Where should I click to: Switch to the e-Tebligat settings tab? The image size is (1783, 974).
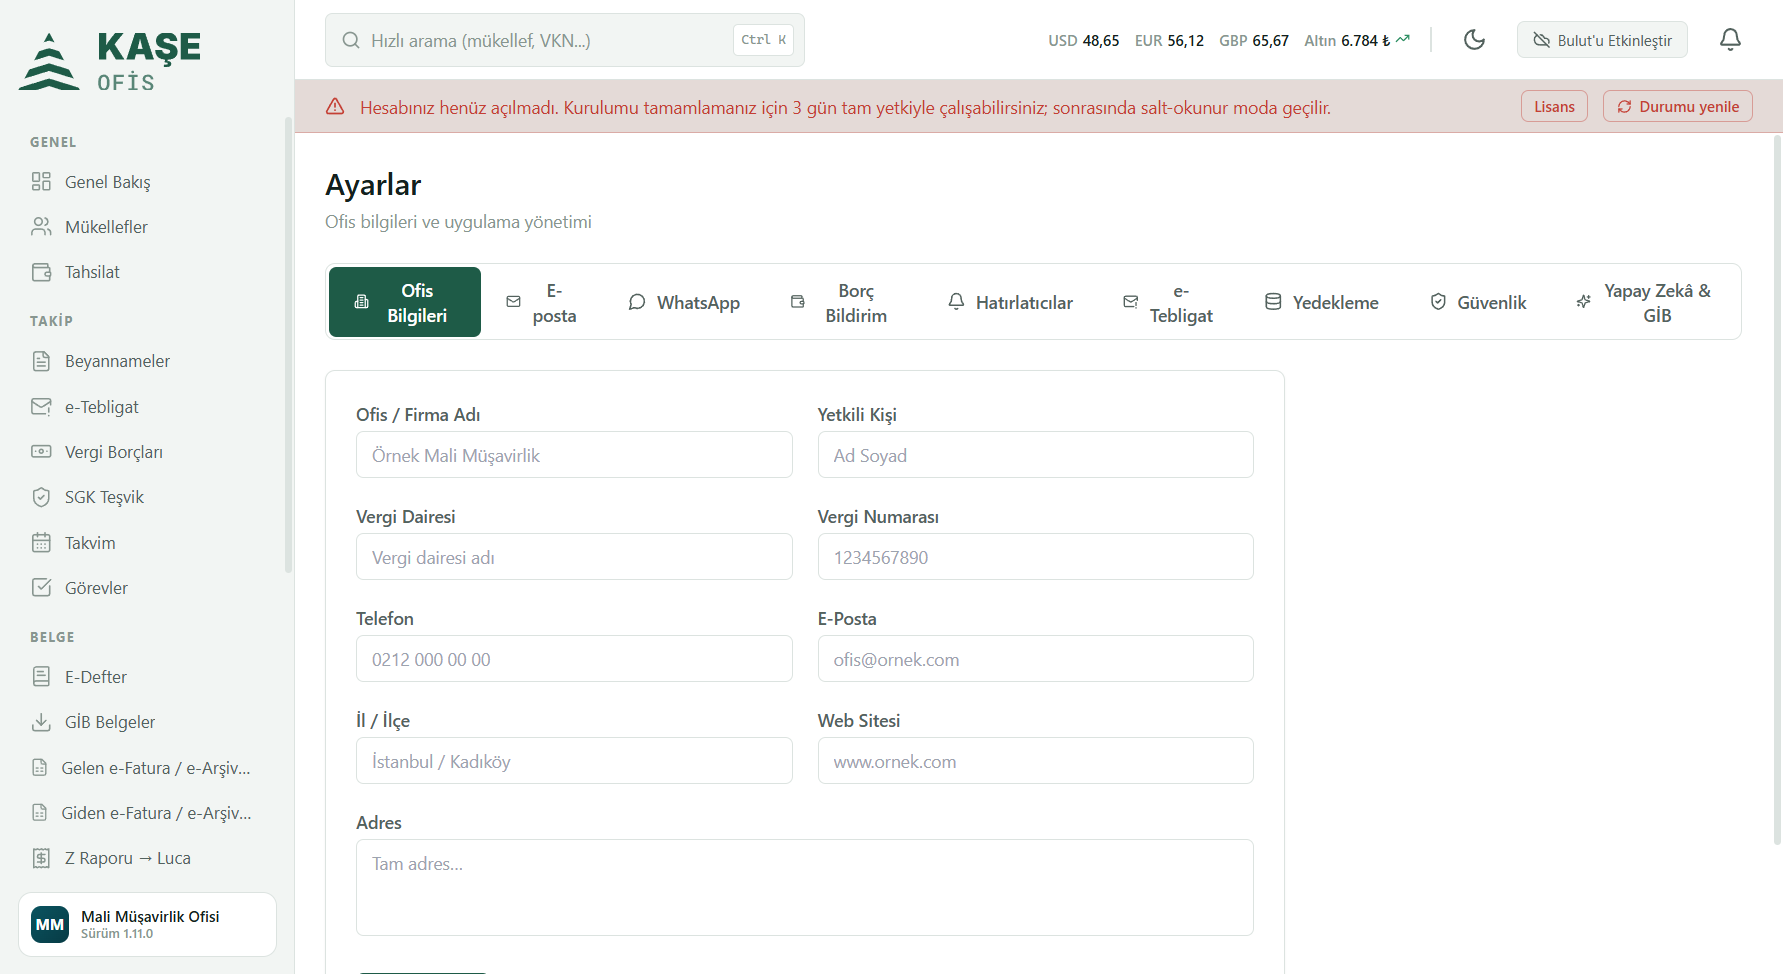[1168, 302]
